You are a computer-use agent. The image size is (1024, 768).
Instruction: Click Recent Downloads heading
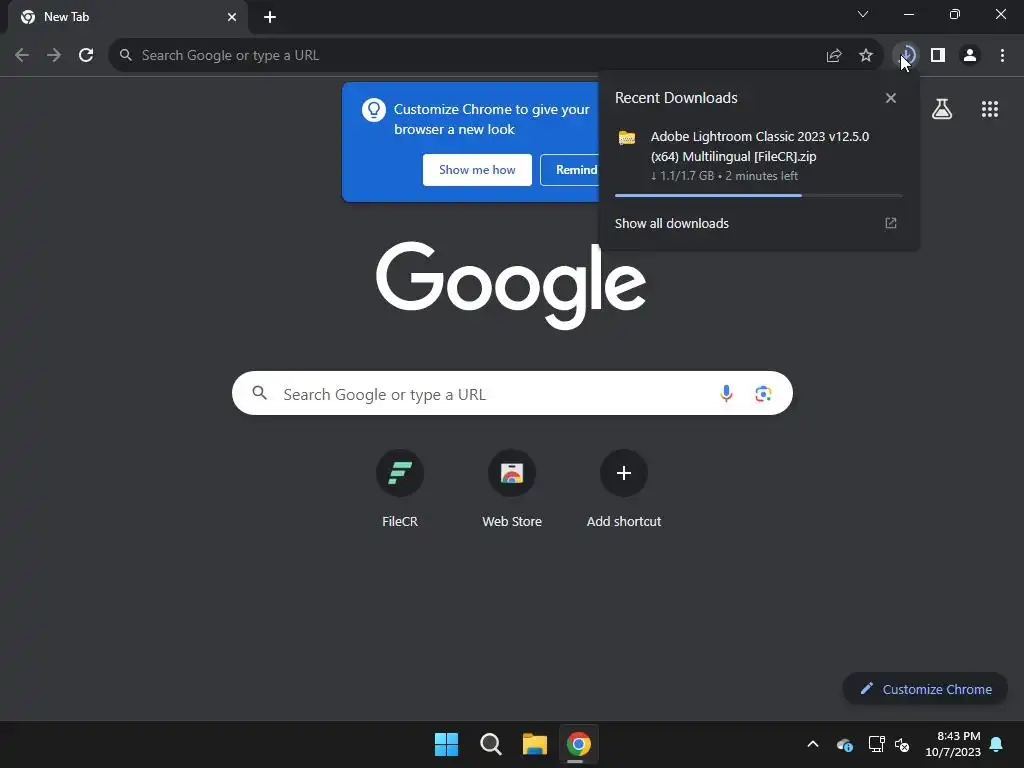676,98
